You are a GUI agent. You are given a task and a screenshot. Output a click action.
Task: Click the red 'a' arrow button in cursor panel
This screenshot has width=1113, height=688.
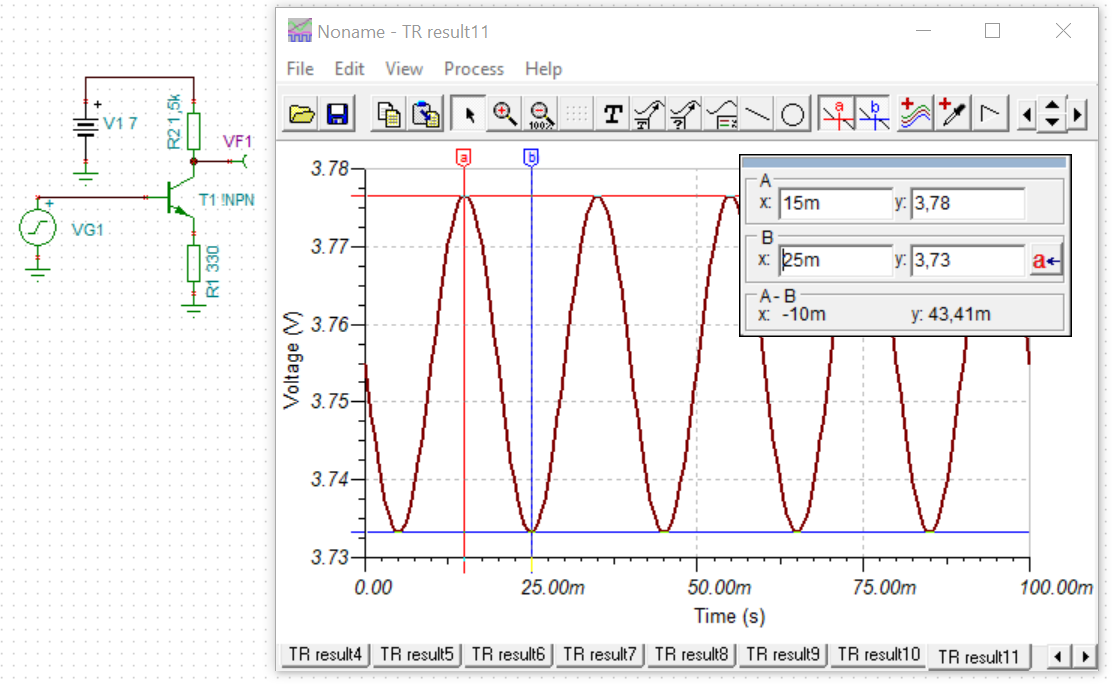coord(1046,261)
